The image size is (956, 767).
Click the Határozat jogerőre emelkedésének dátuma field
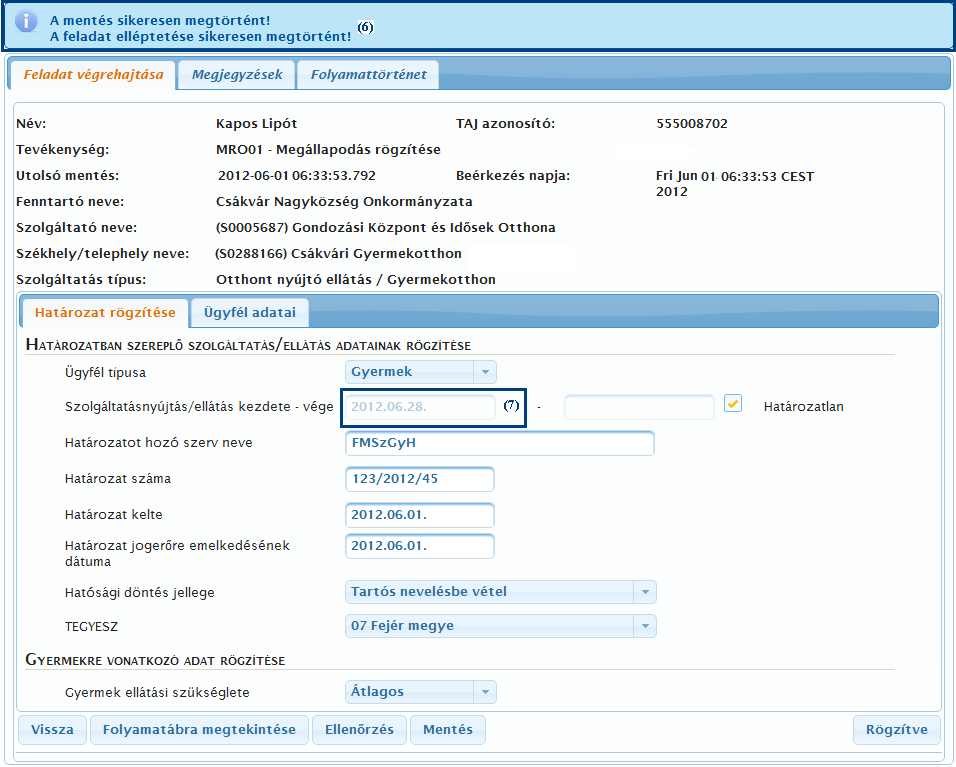pyautogui.click(x=419, y=546)
